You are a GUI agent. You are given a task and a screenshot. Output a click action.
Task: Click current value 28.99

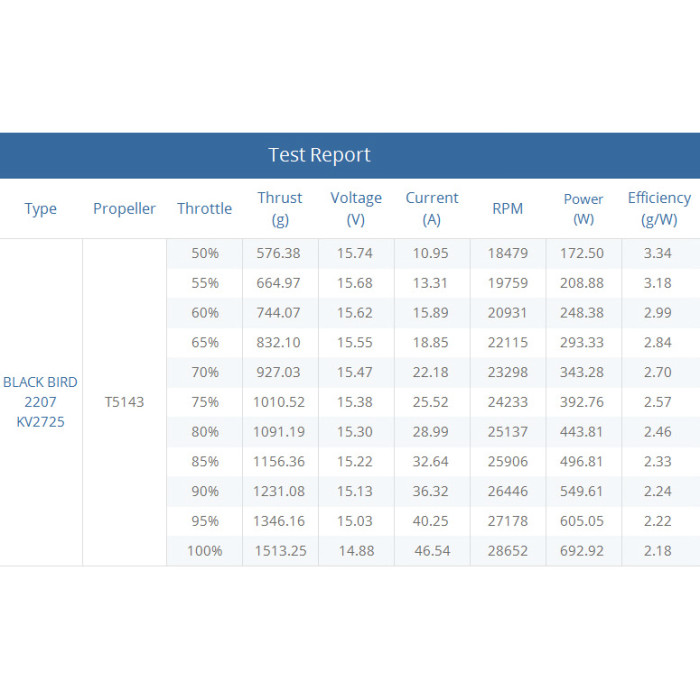(430, 432)
